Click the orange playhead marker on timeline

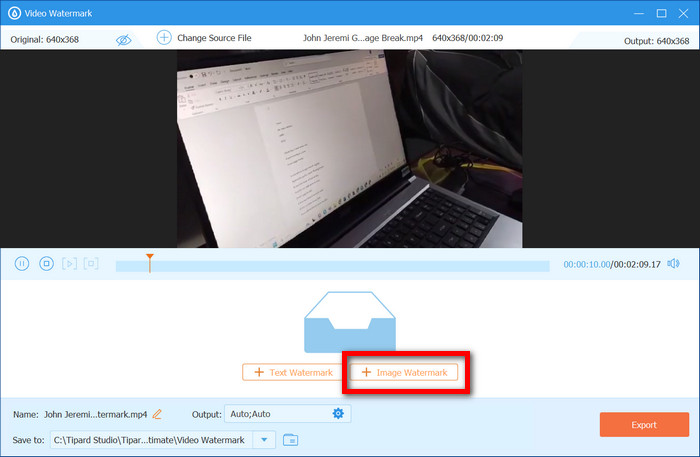pyautogui.click(x=150, y=262)
